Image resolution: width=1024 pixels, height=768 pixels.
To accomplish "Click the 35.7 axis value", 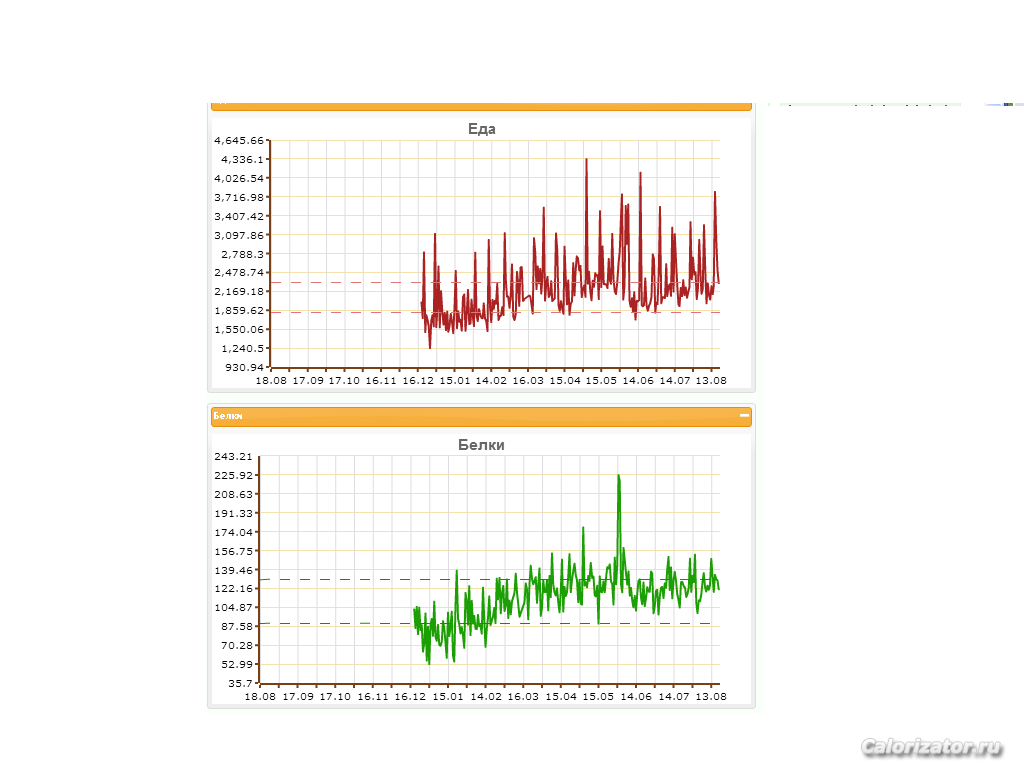I will coord(240,683).
